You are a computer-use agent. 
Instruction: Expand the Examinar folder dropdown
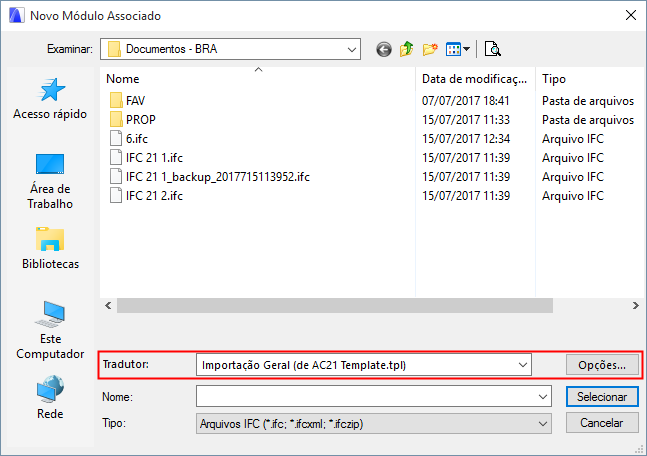(351, 48)
